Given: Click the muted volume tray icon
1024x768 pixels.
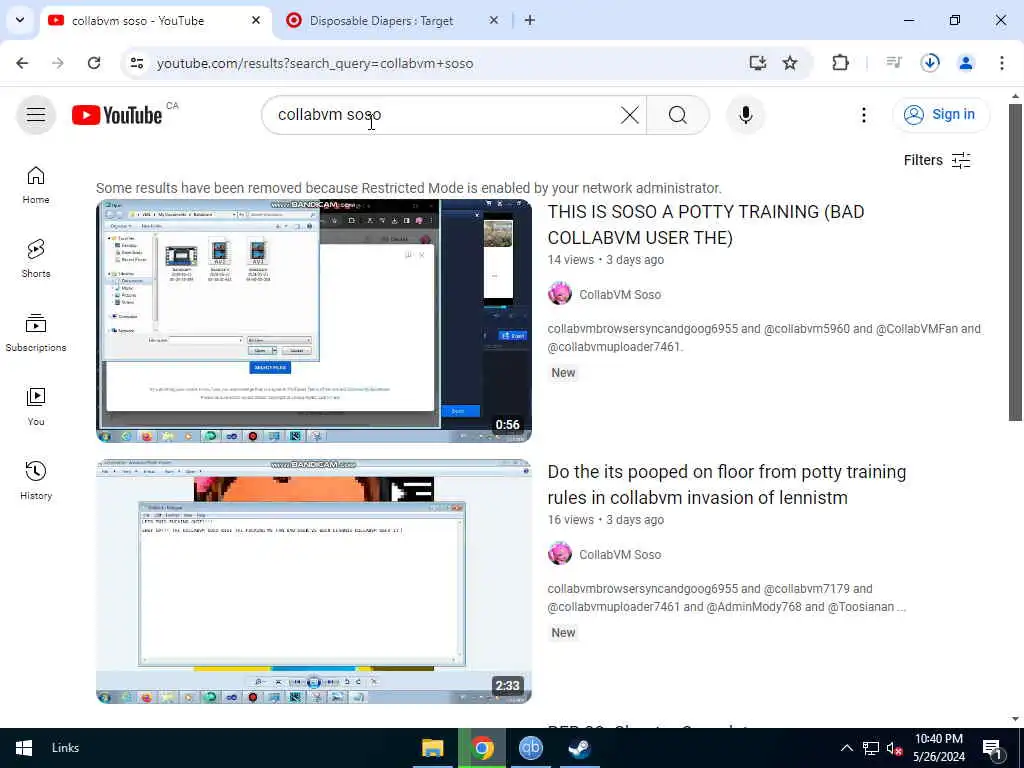Looking at the screenshot, I should tap(894, 748).
